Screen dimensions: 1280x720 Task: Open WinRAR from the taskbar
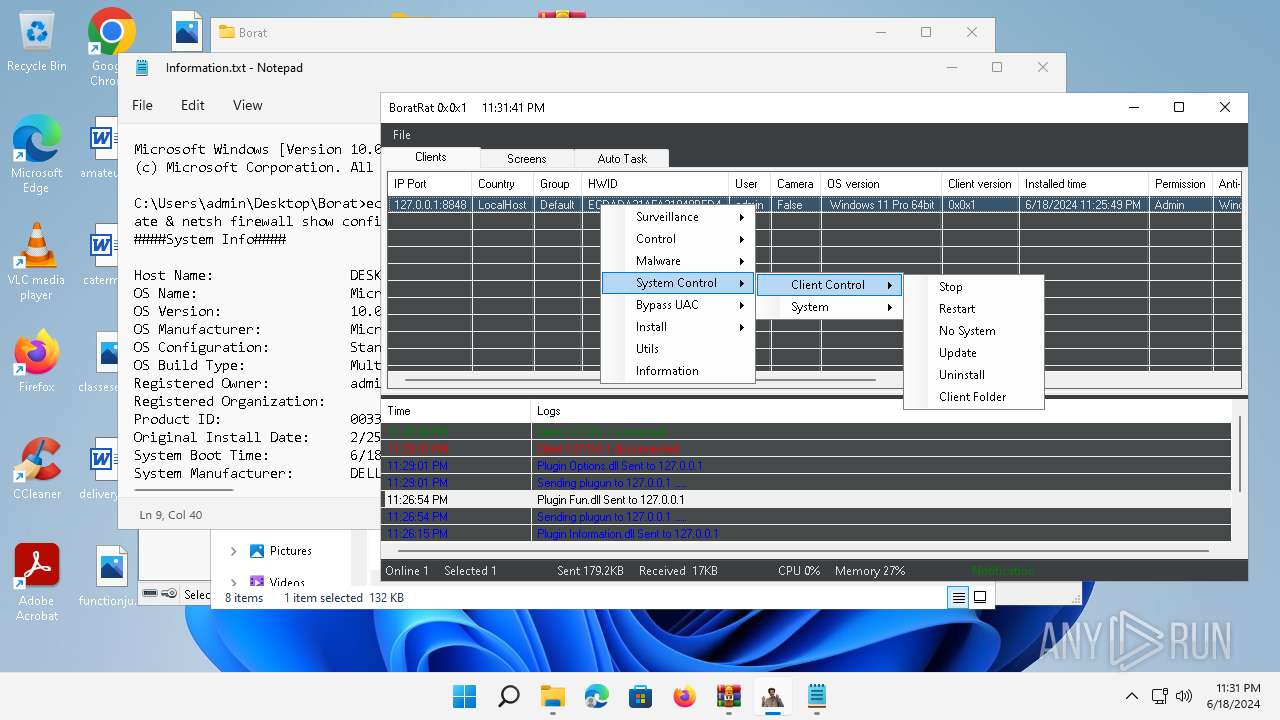728,696
